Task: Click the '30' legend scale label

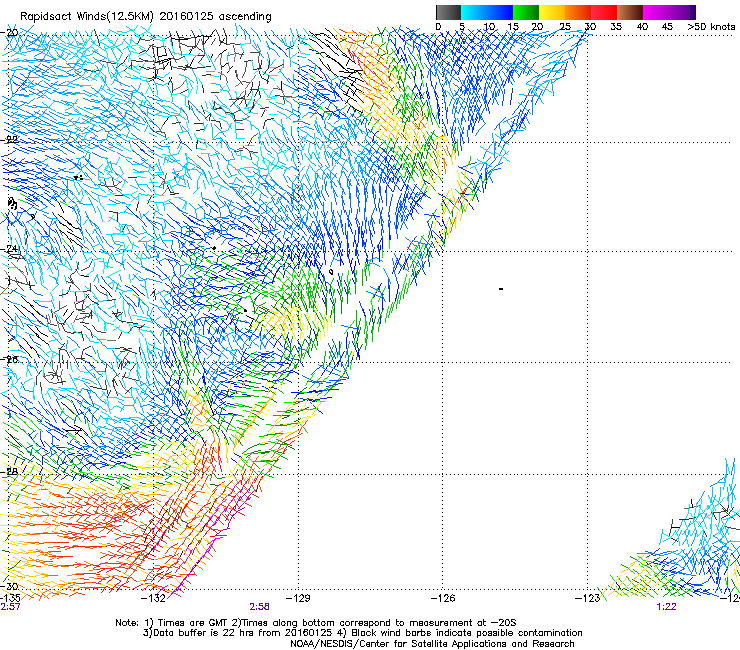Action: [x=590, y=27]
